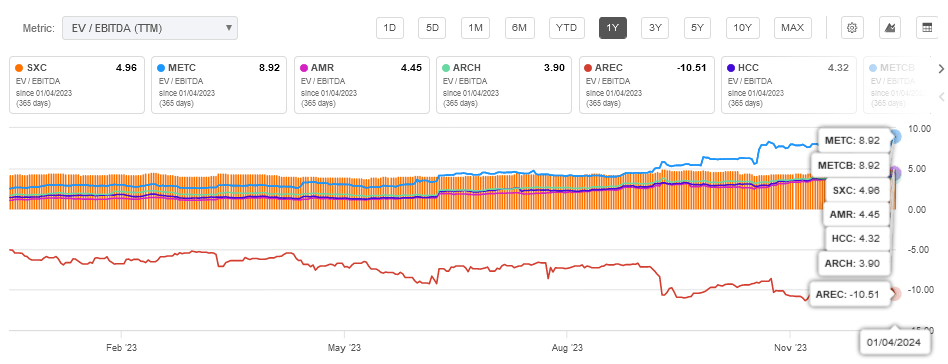The image size is (948, 364).
Task: Click the Aug '23 axis label
Action: 567,348
